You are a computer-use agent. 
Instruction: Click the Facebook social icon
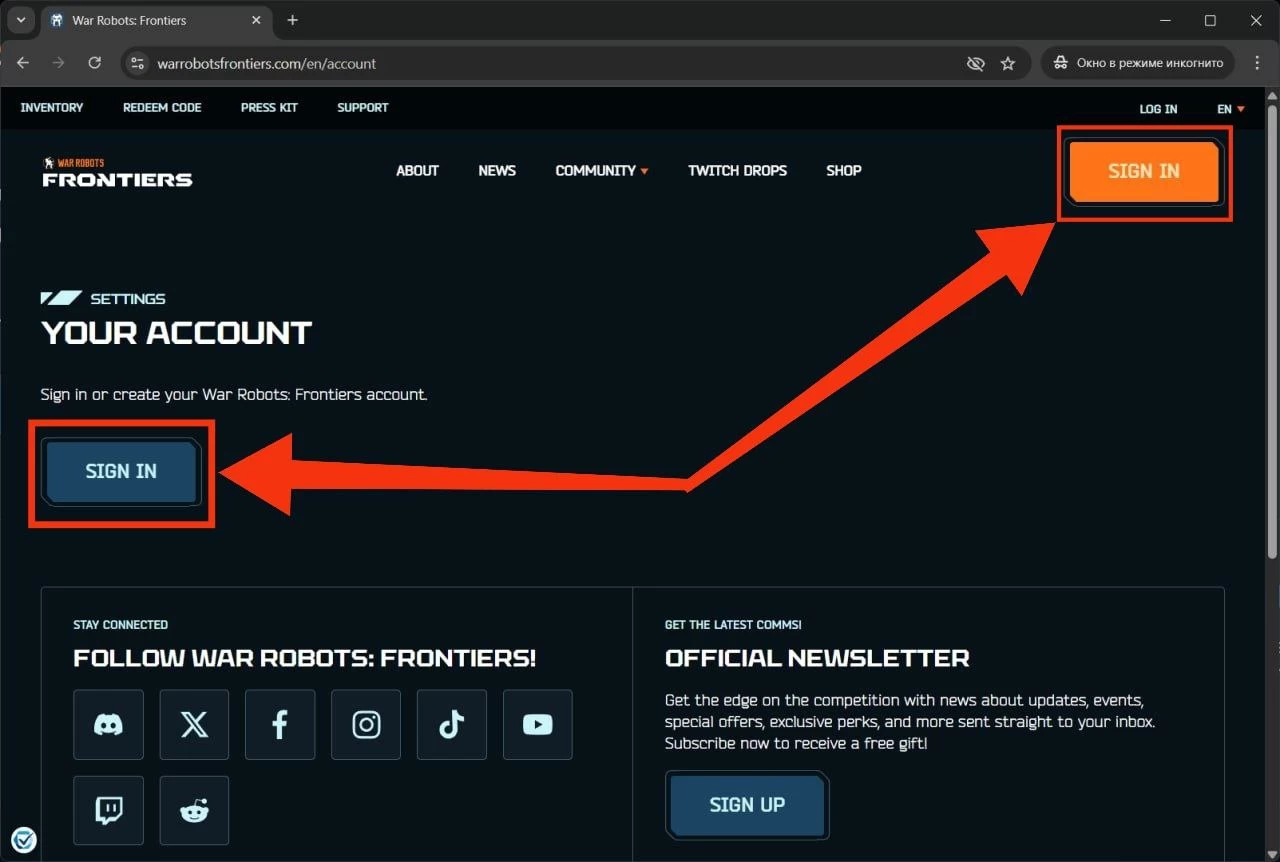click(280, 725)
